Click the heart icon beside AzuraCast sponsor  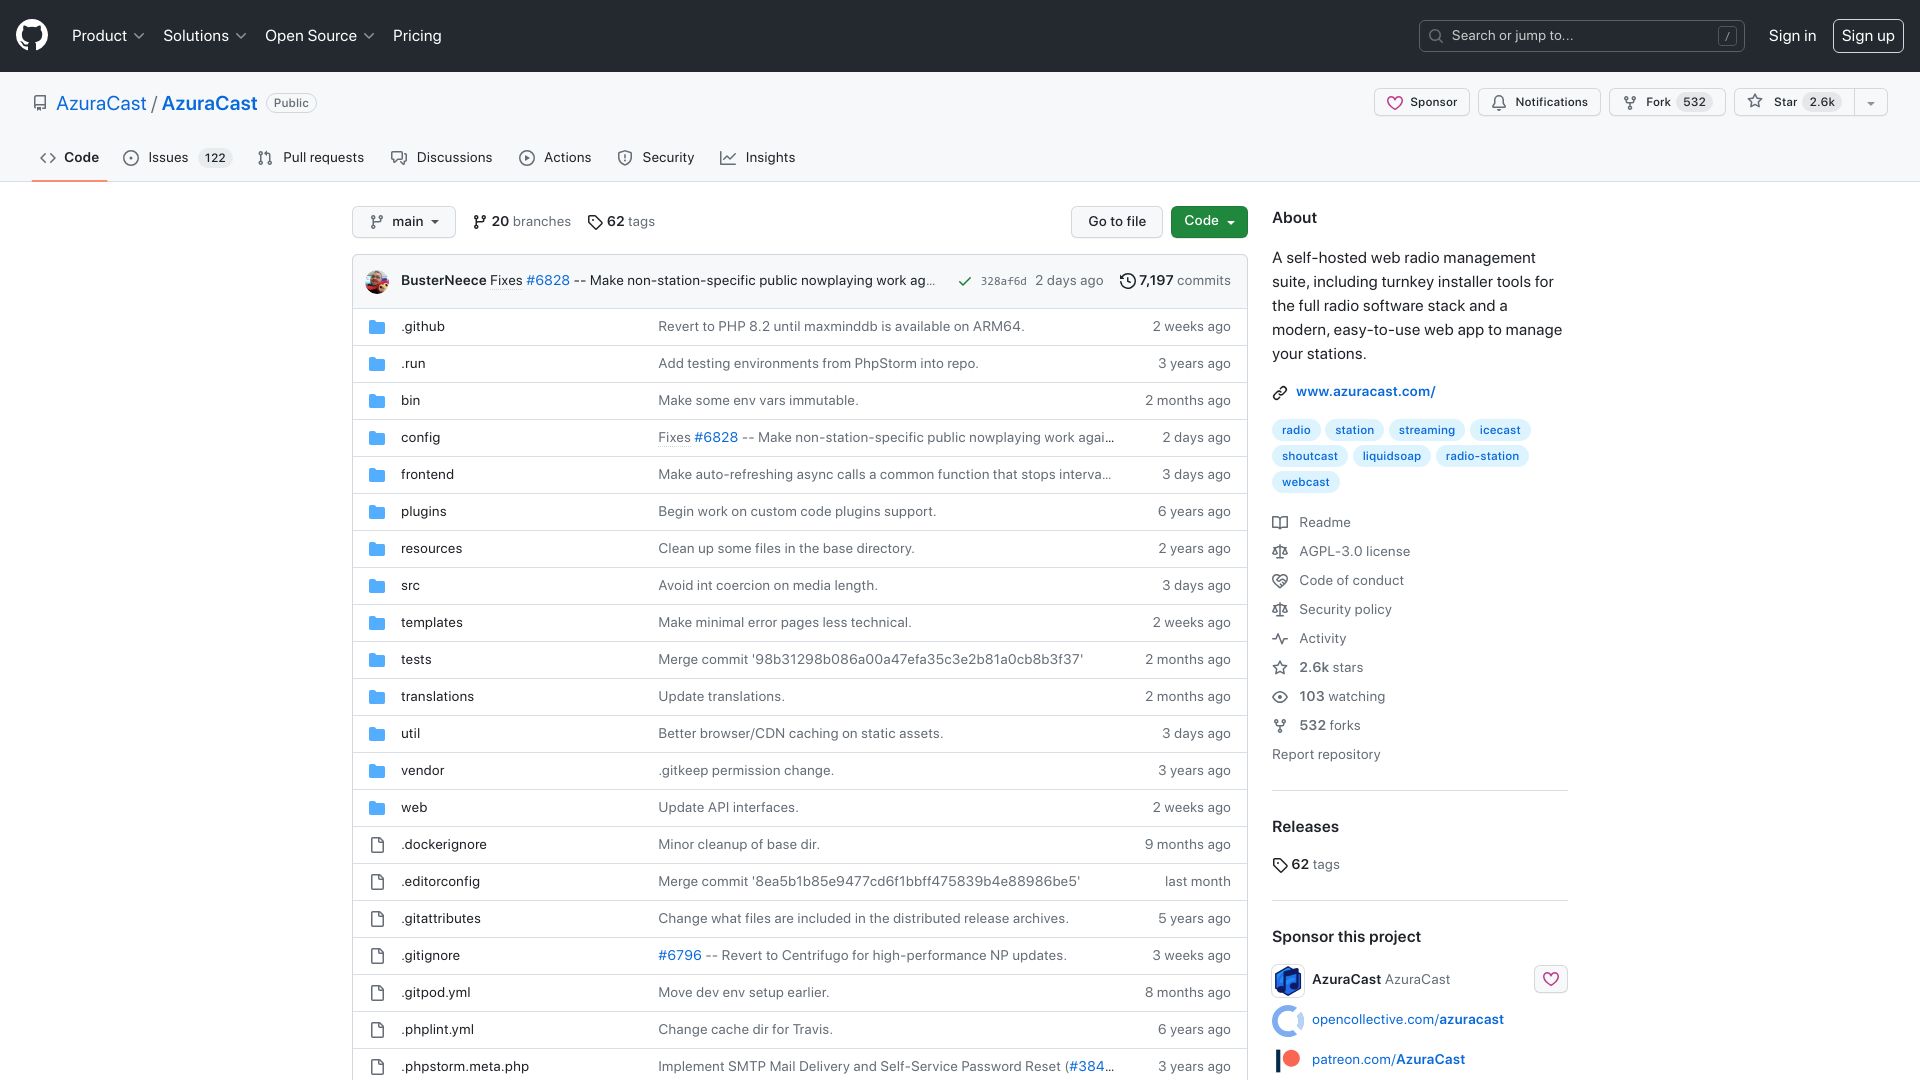[1550, 979]
